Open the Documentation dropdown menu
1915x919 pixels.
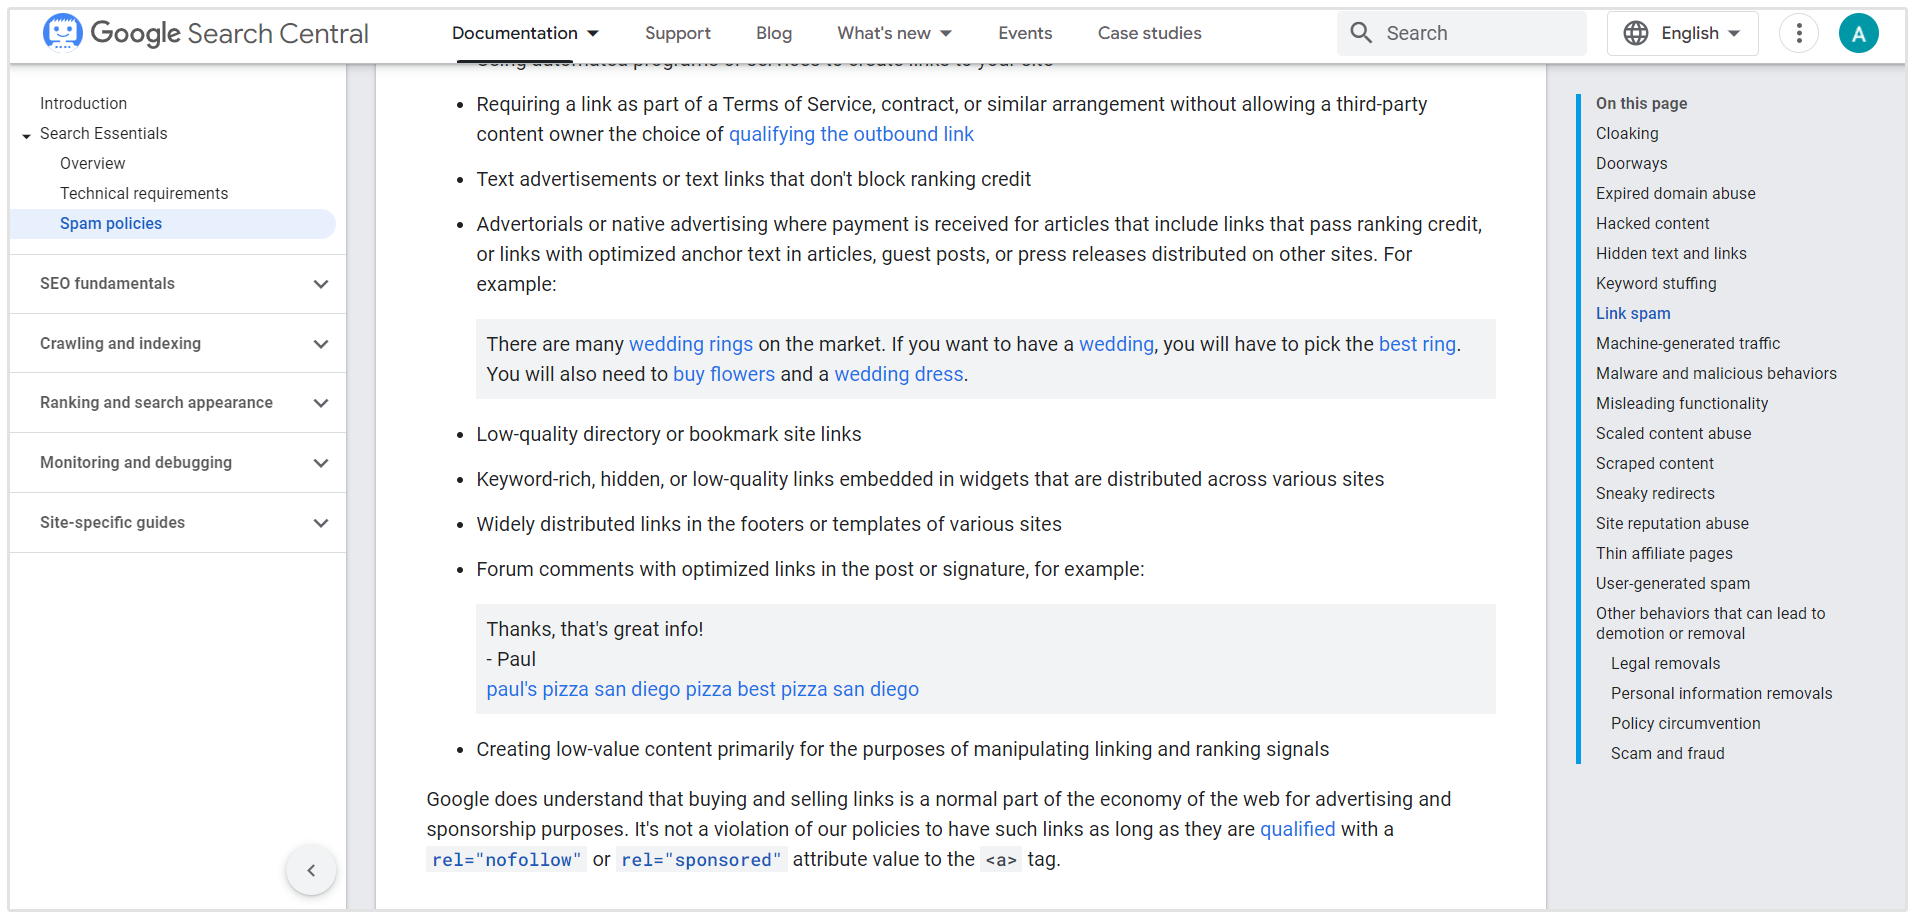[525, 33]
